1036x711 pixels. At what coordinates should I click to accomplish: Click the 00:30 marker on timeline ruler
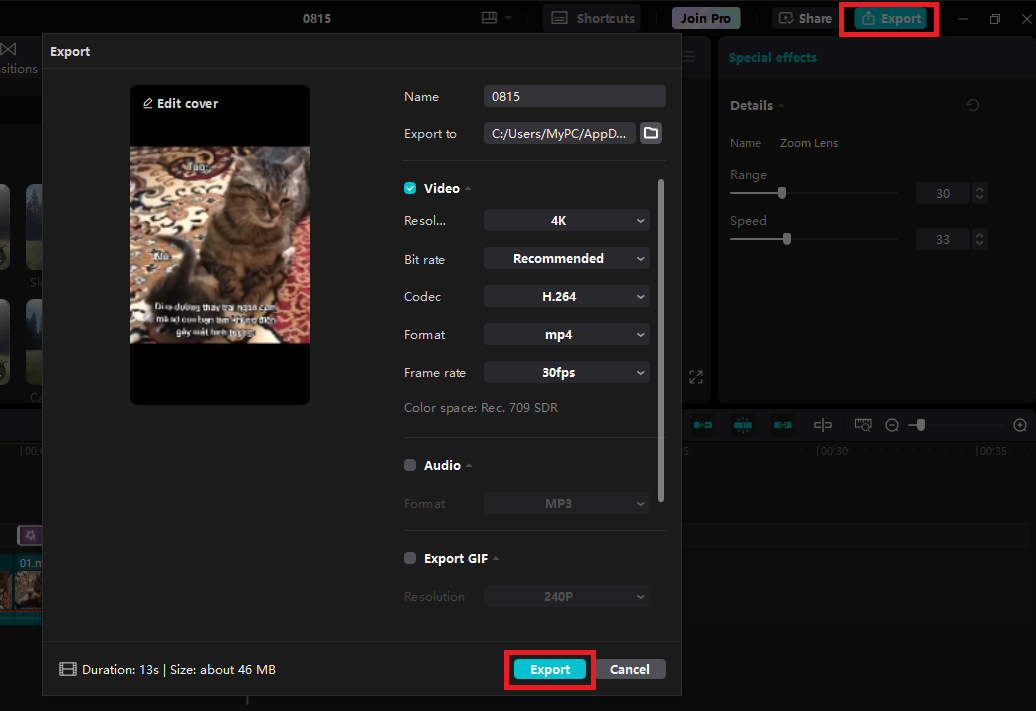832,451
